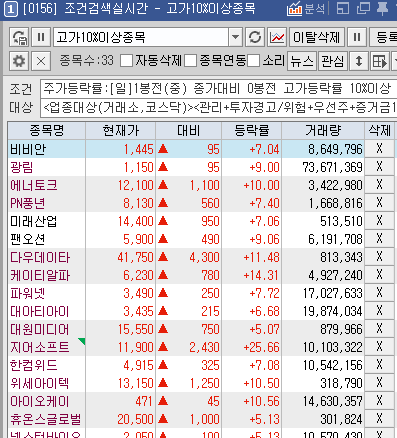Sort by 대비 column header
The width and height of the screenshot is (397, 438).
pyautogui.click(x=188, y=130)
